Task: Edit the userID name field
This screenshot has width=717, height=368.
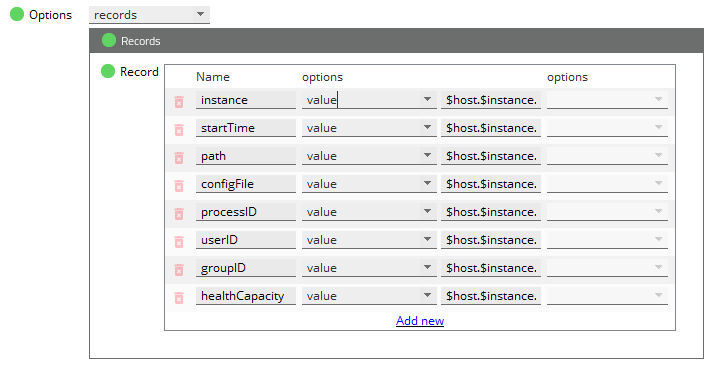Action: [246, 240]
